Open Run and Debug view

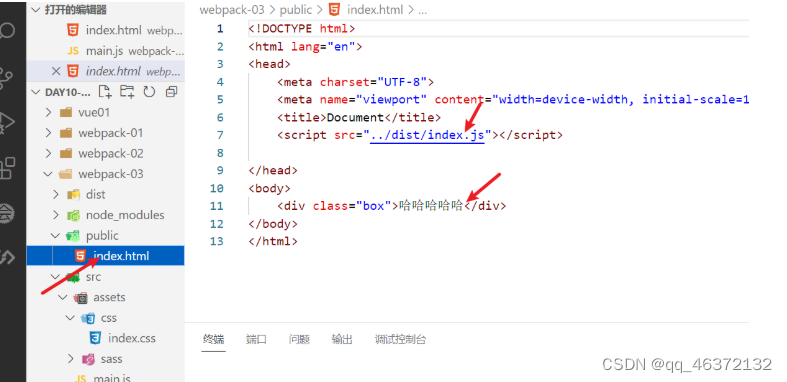click(x=7, y=123)
